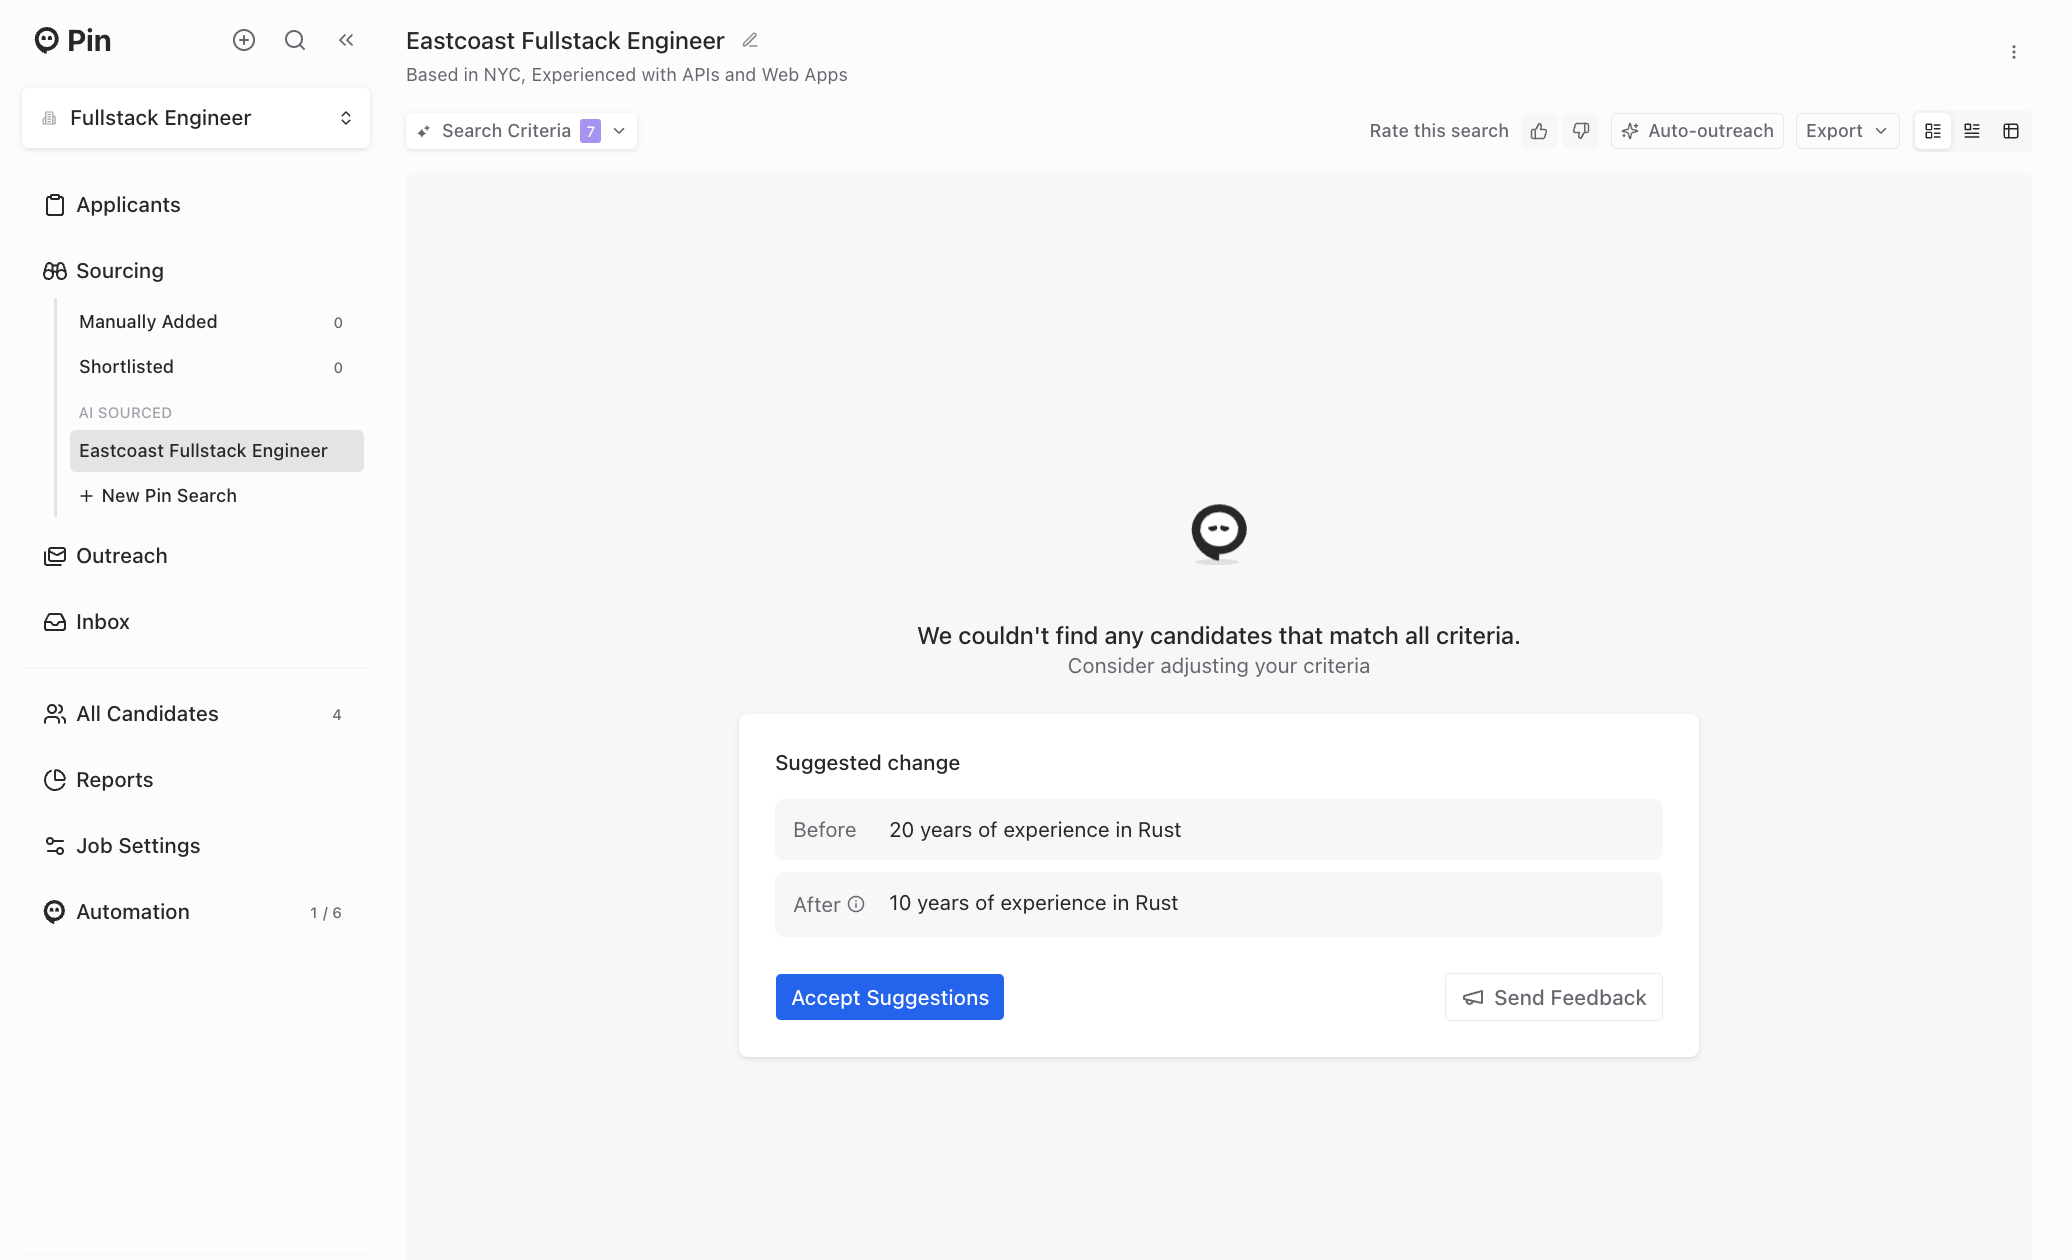The width and height of the screenshot is (2072, 1260).
Task: Open Applicants in the sidebar
Action: (128, 205)
